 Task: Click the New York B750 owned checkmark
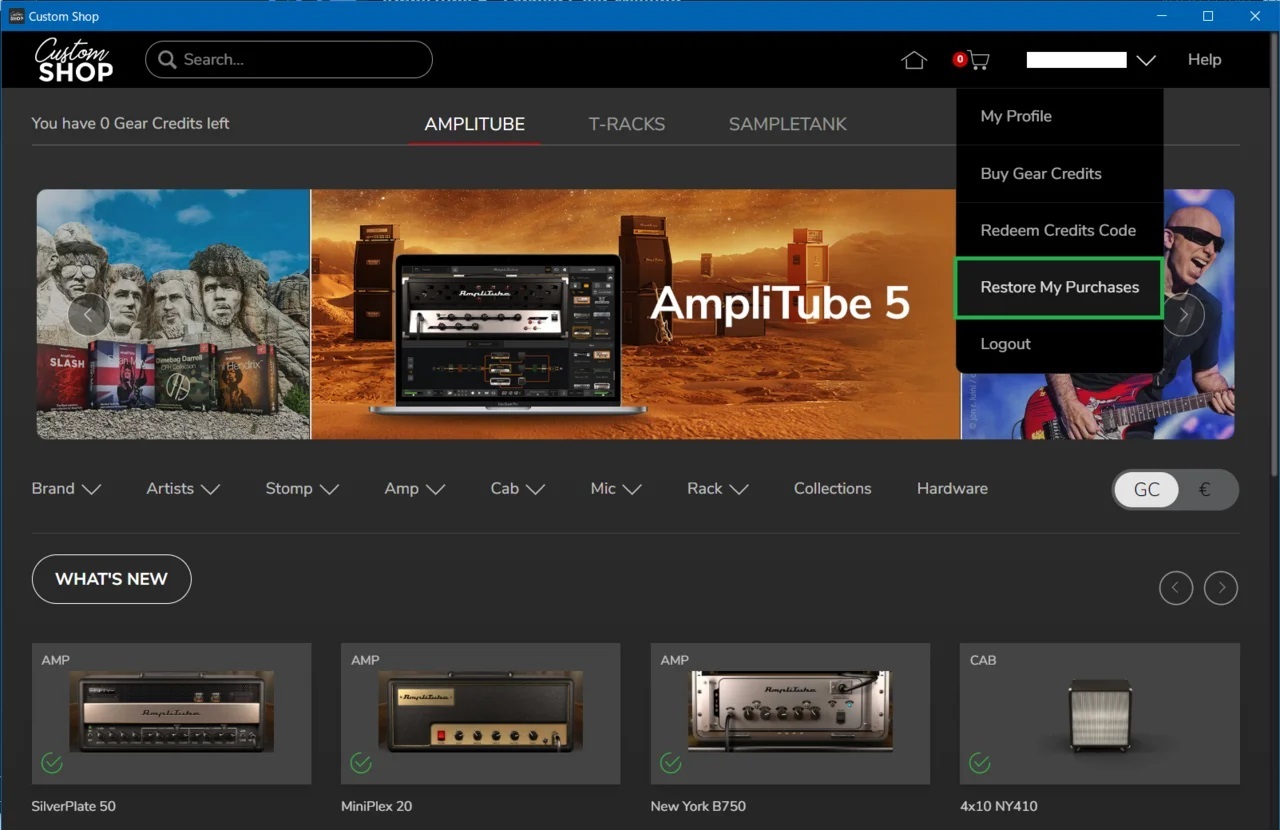[x=671, y=764]
